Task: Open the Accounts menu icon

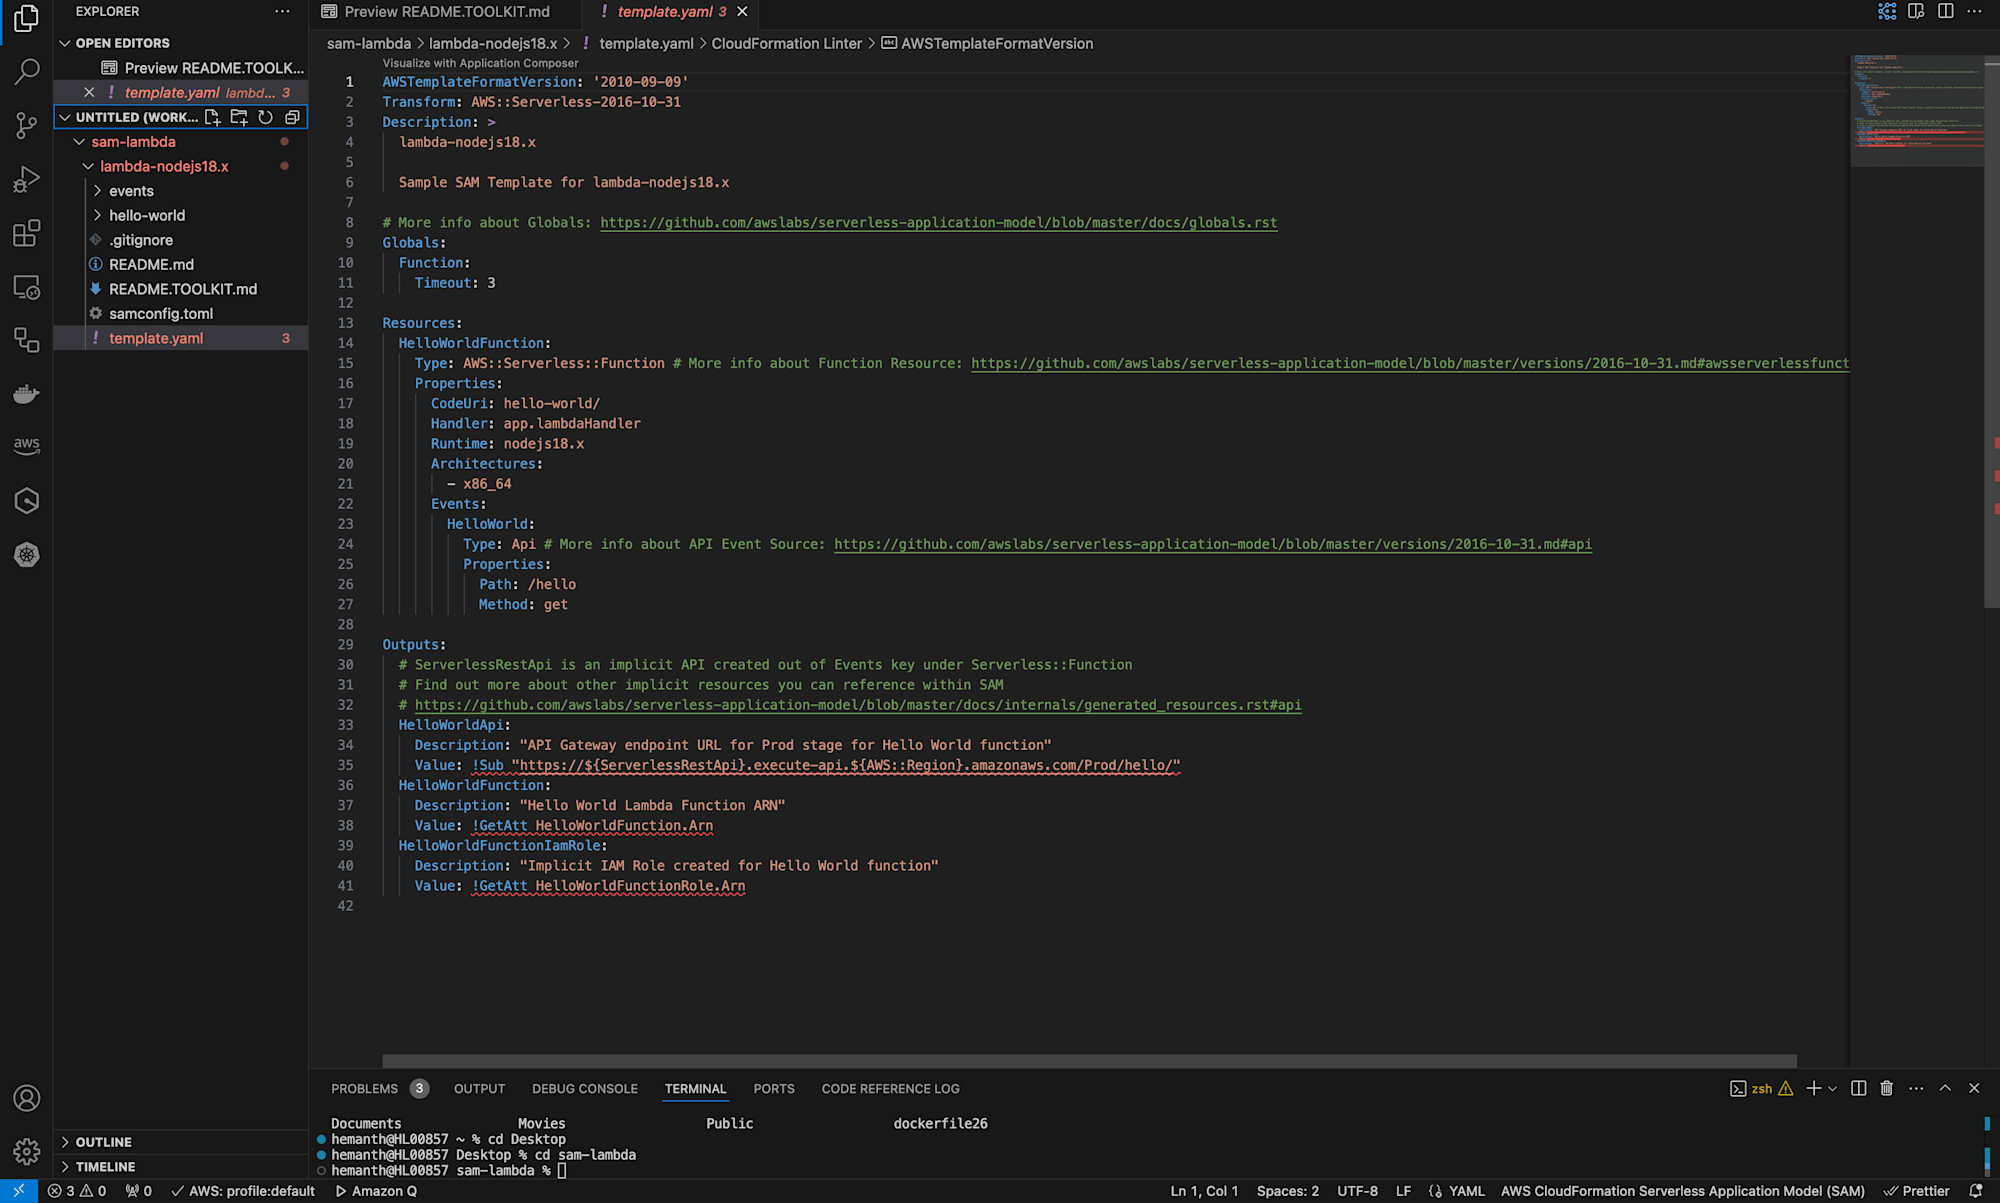Action: [27, 1098]
